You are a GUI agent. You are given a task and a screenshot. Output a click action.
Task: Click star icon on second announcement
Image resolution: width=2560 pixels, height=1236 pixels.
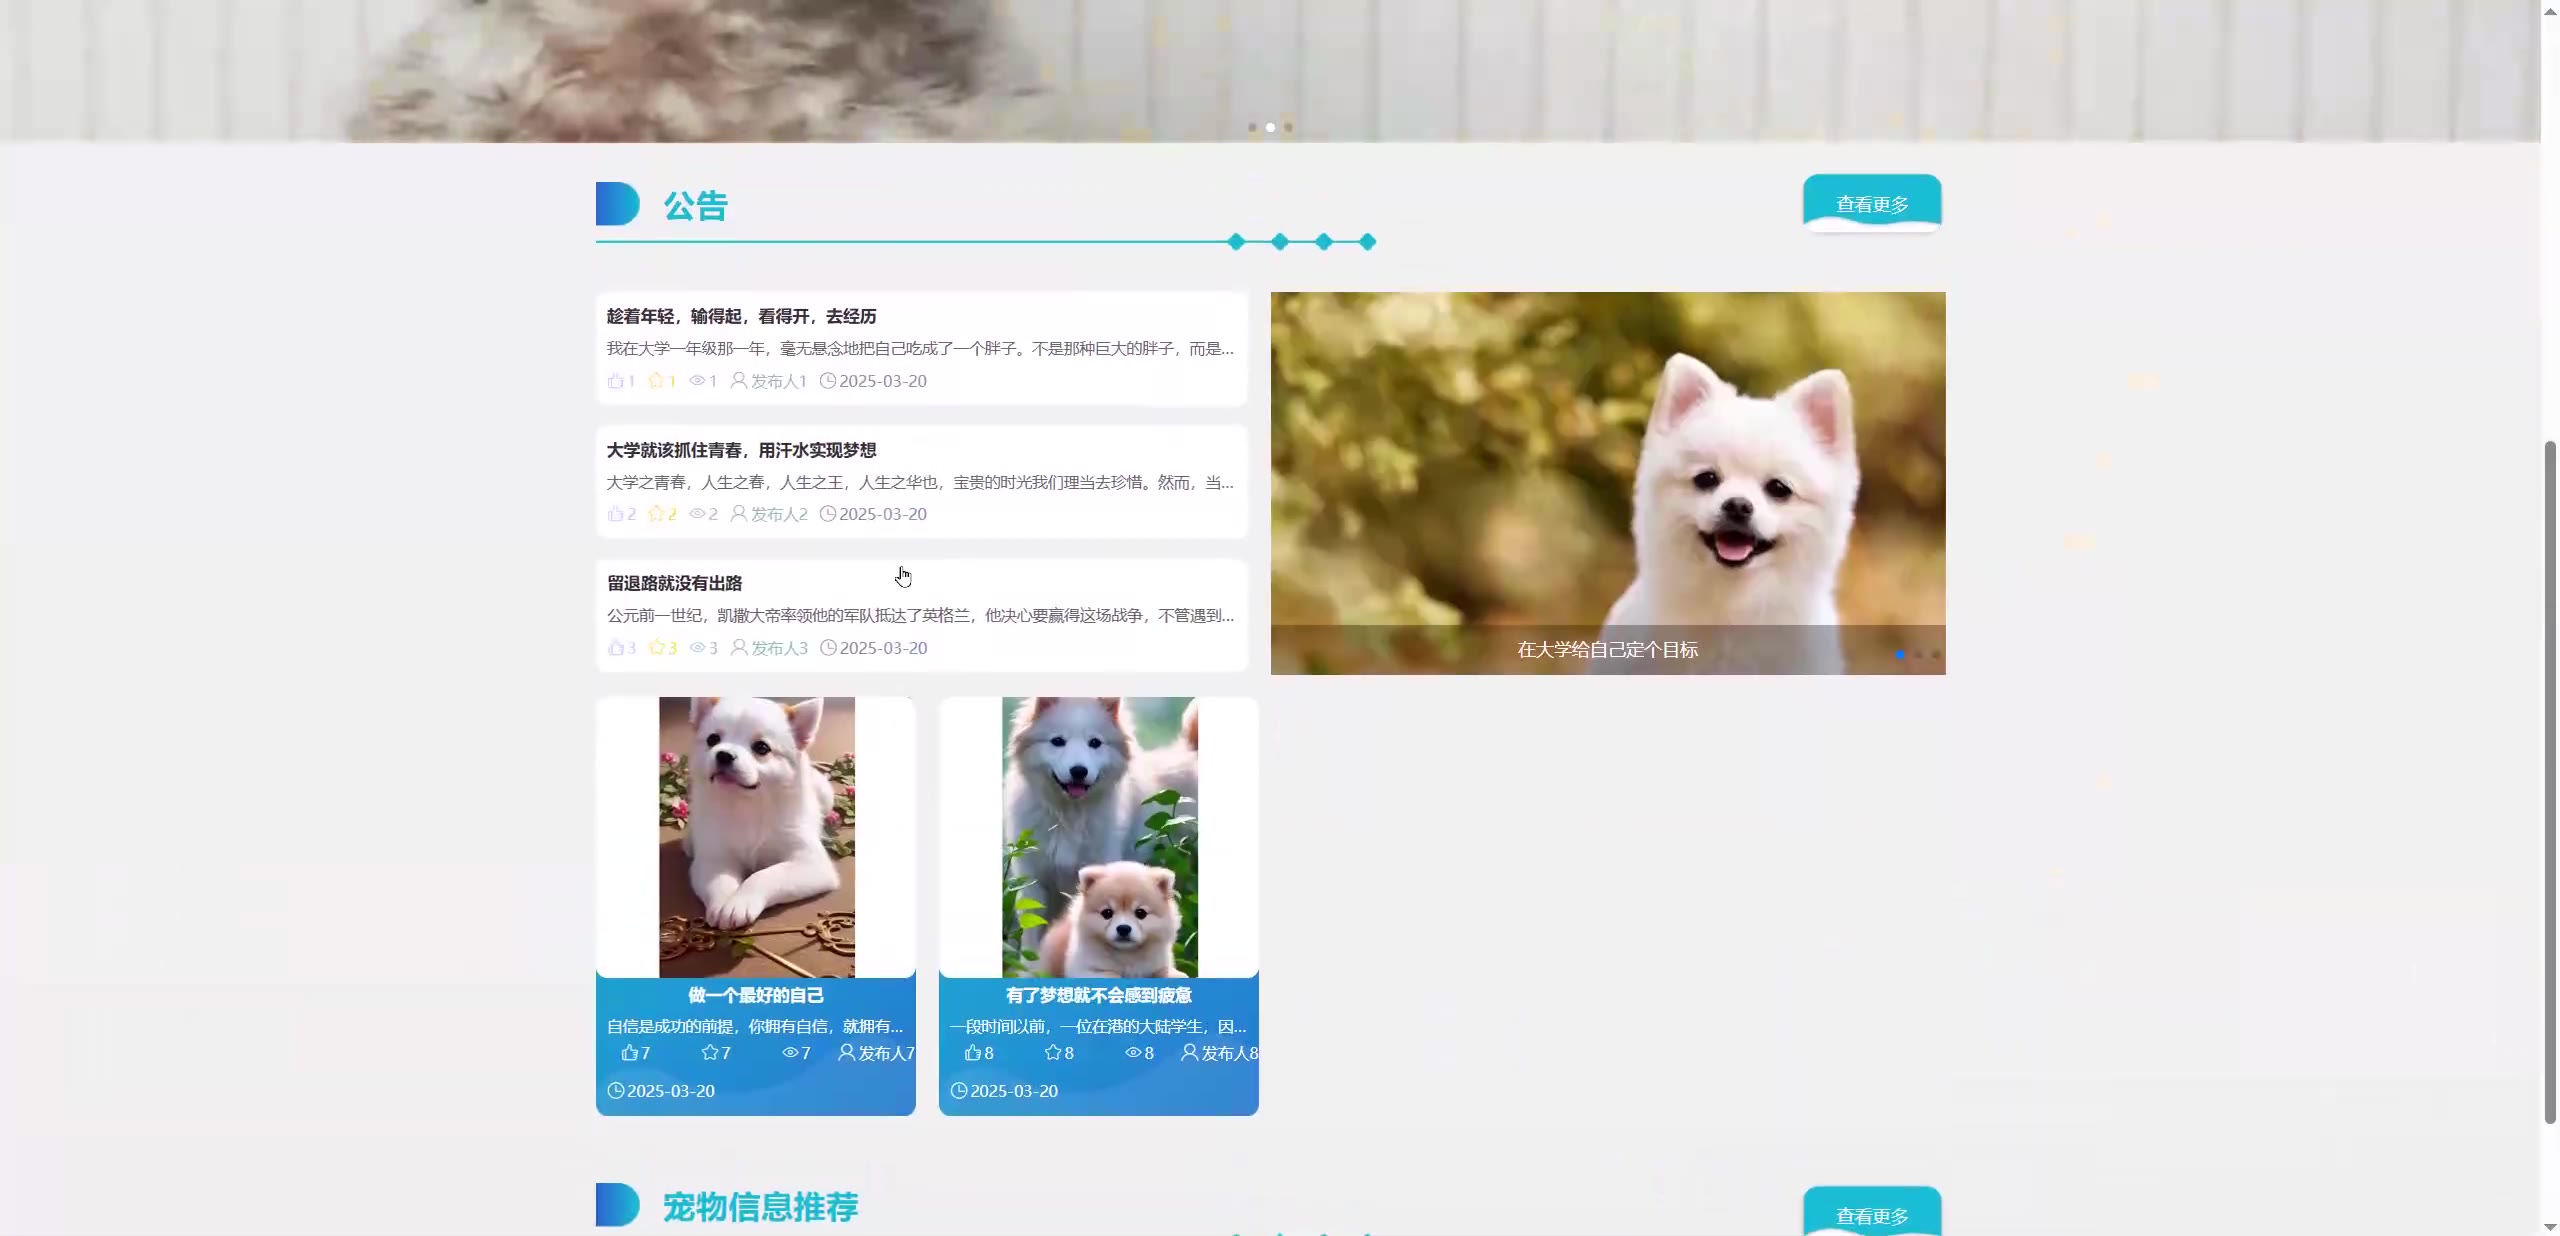[x=656, y=514]
